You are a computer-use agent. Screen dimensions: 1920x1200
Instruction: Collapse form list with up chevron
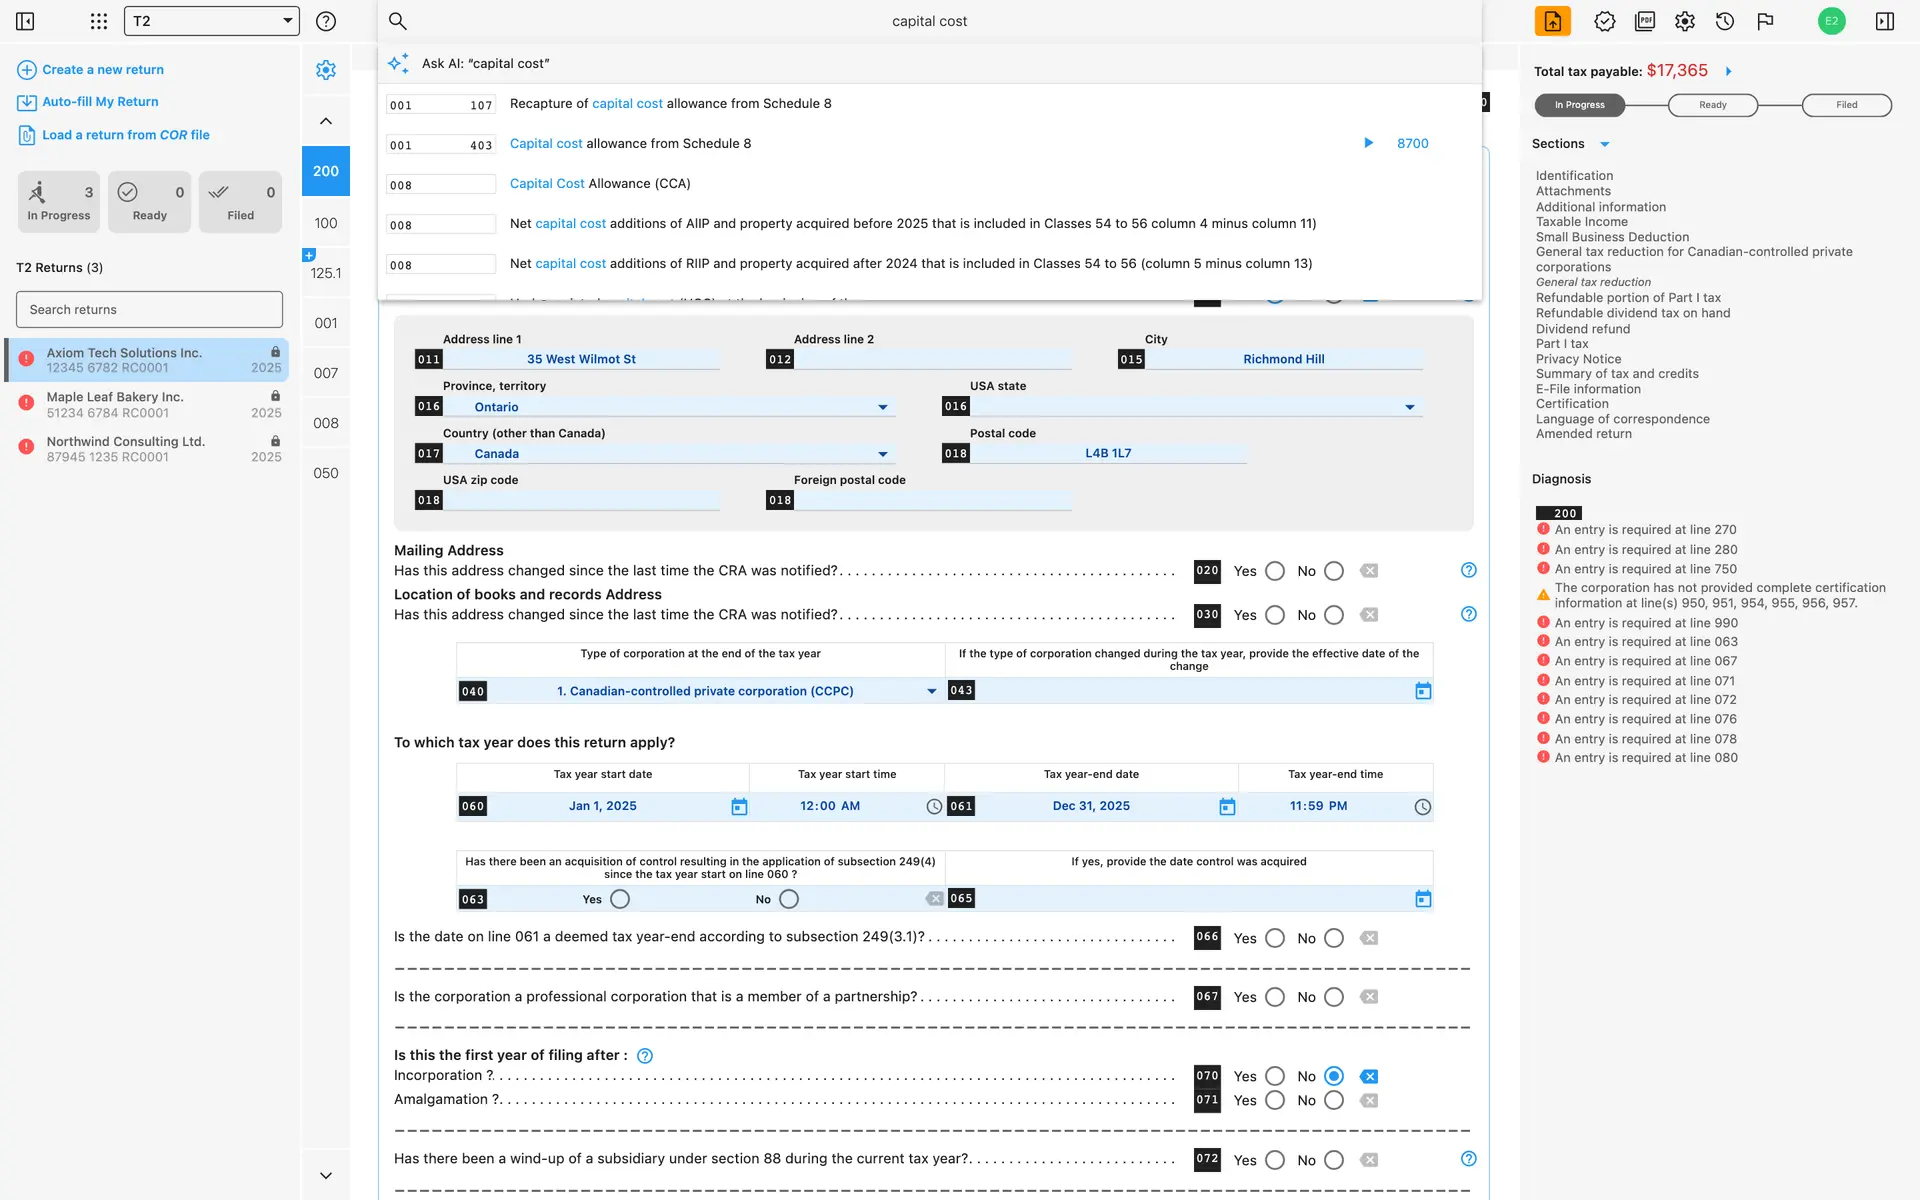(x=326, y=121)
